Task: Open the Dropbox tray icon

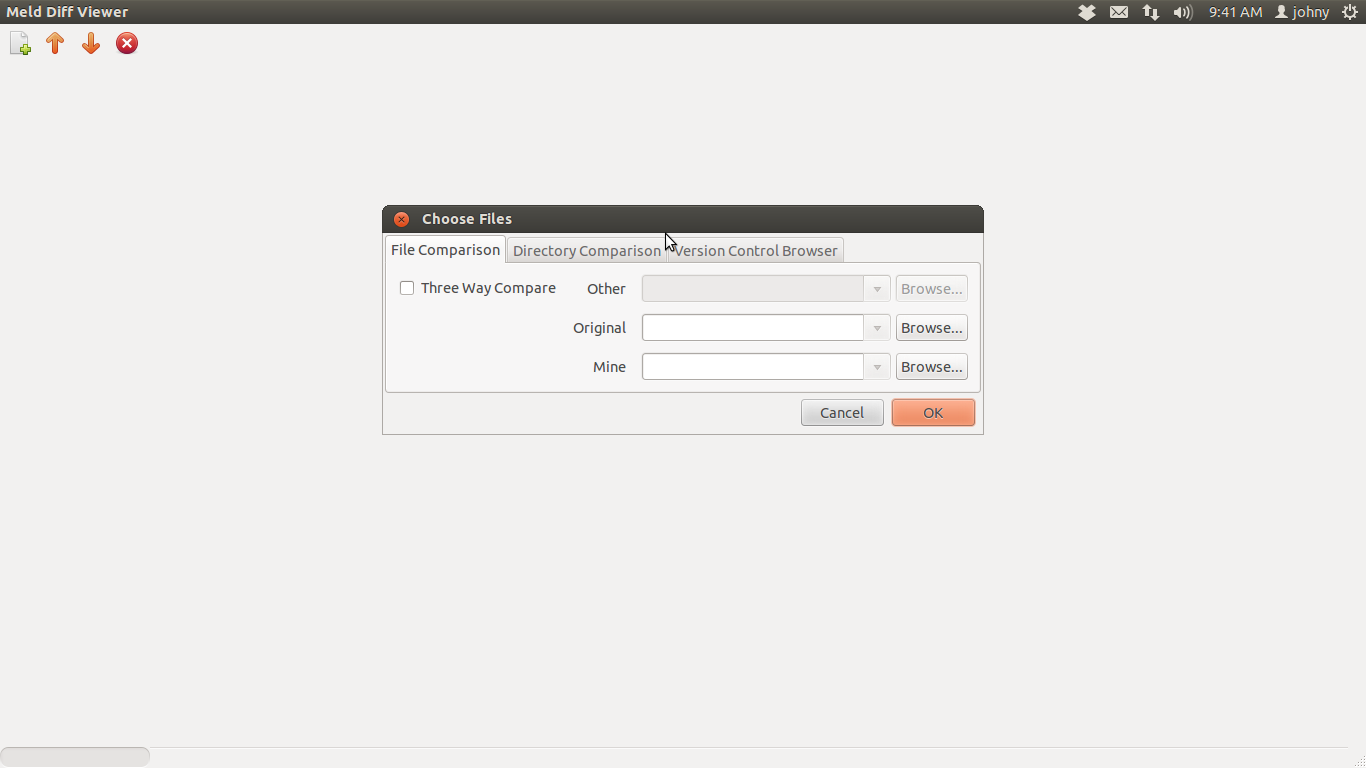Action: click(1087, 12)
